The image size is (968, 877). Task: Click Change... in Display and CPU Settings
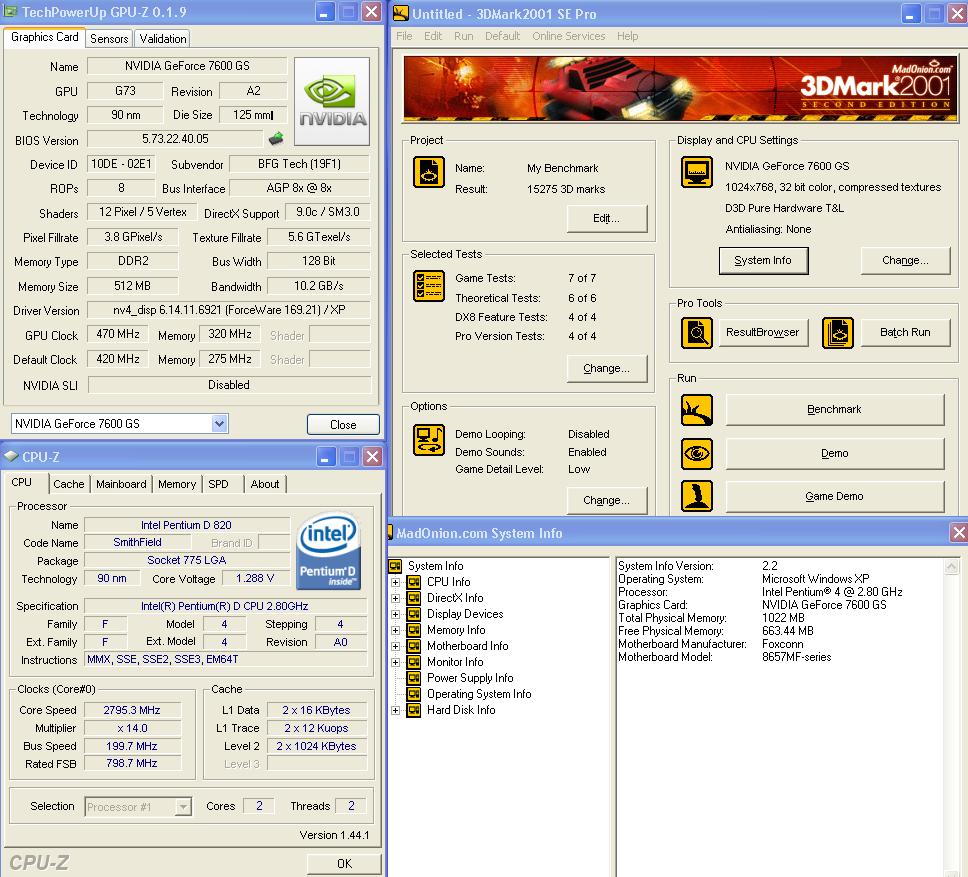[905, 260]
